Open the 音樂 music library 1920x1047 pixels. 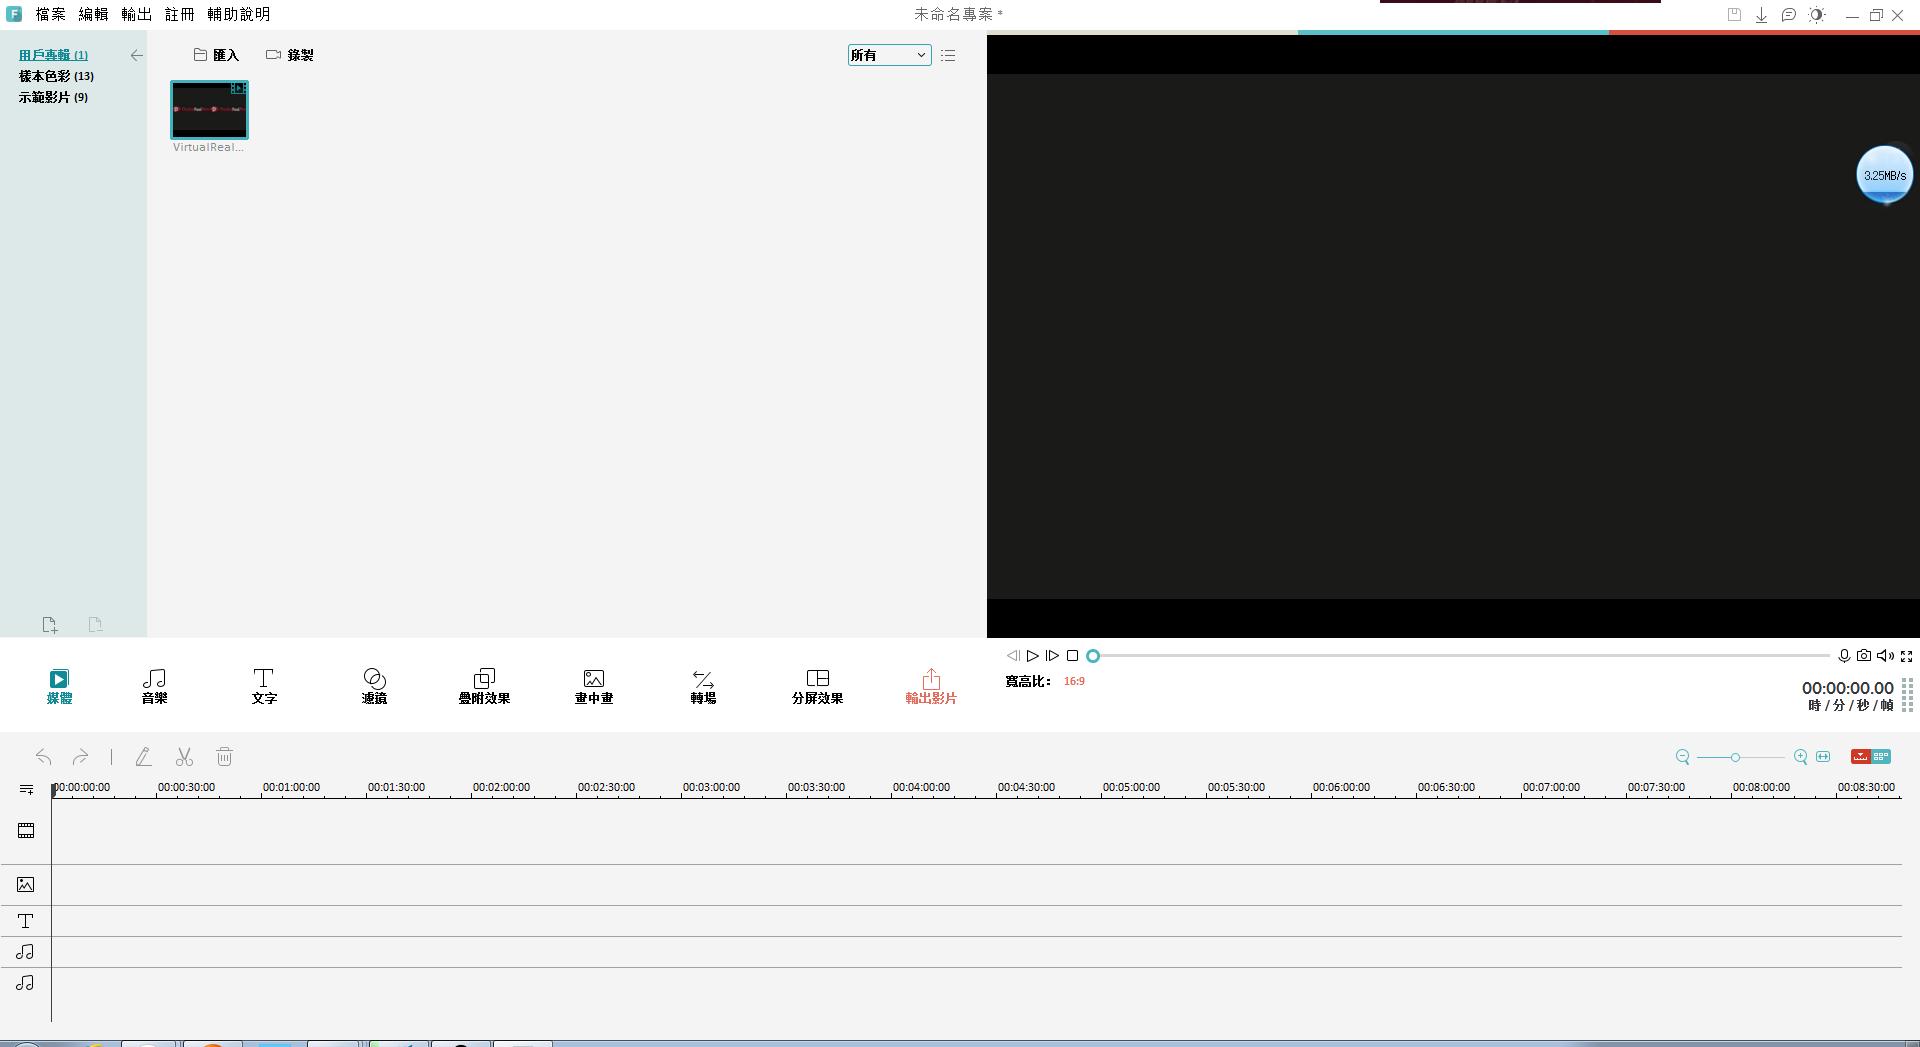point(154,687)
